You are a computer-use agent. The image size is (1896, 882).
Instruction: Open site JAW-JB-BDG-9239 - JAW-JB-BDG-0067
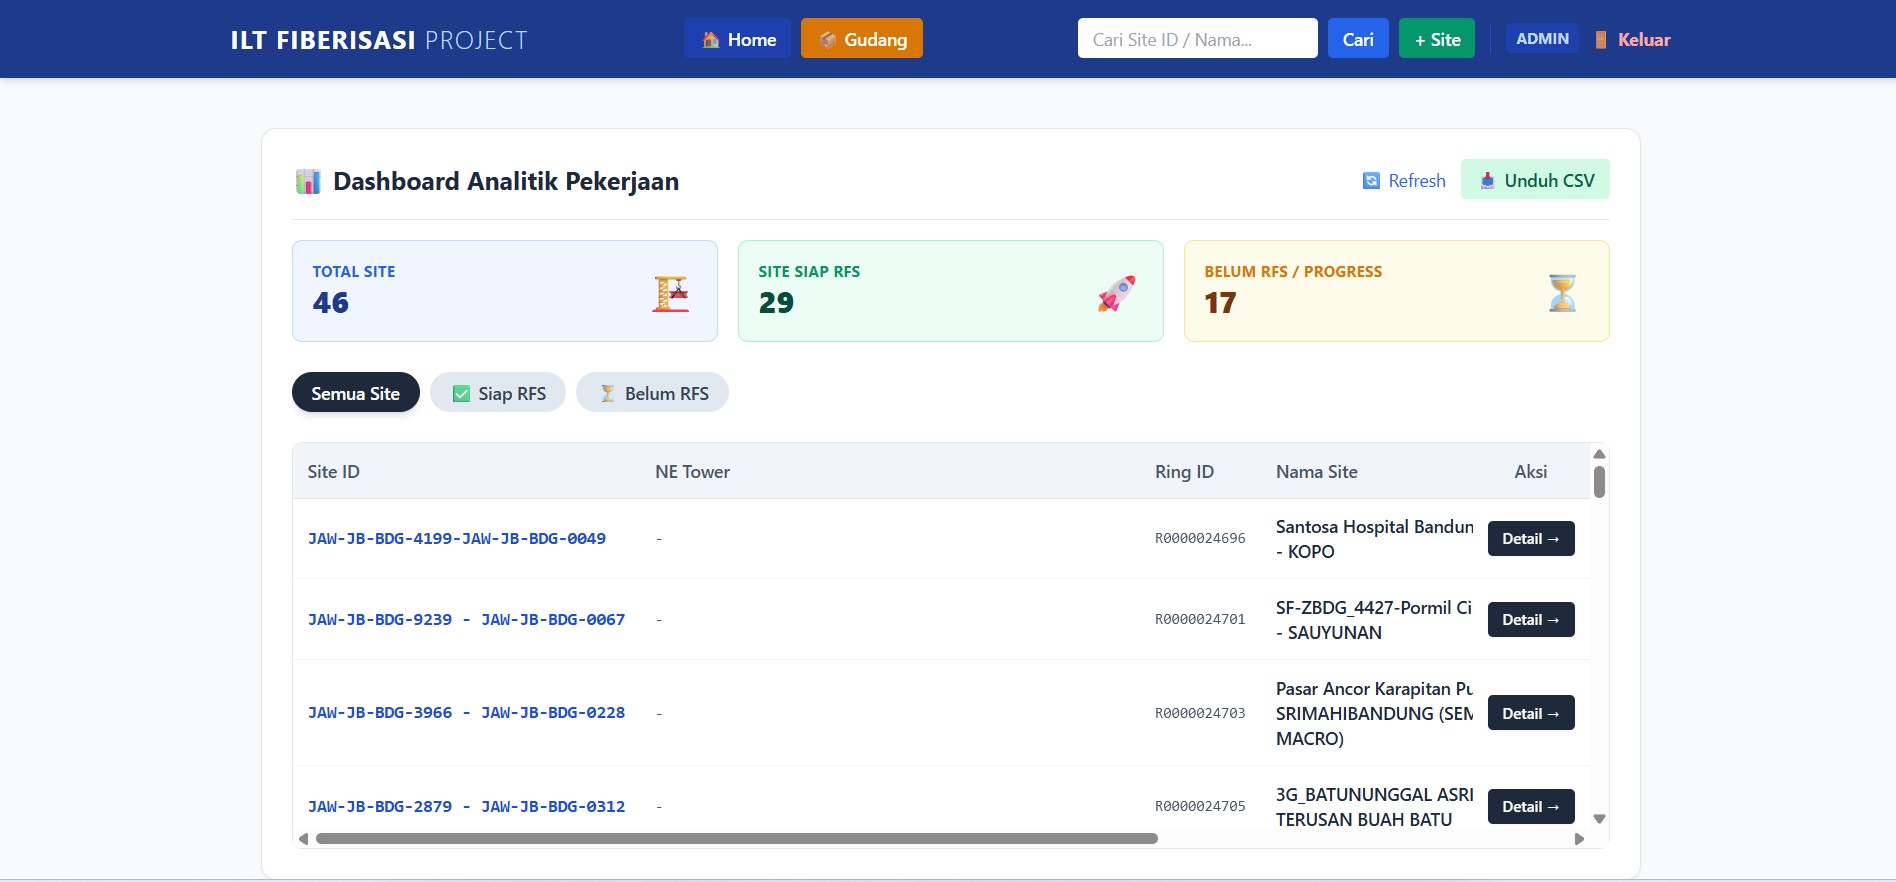pos(466,619)
